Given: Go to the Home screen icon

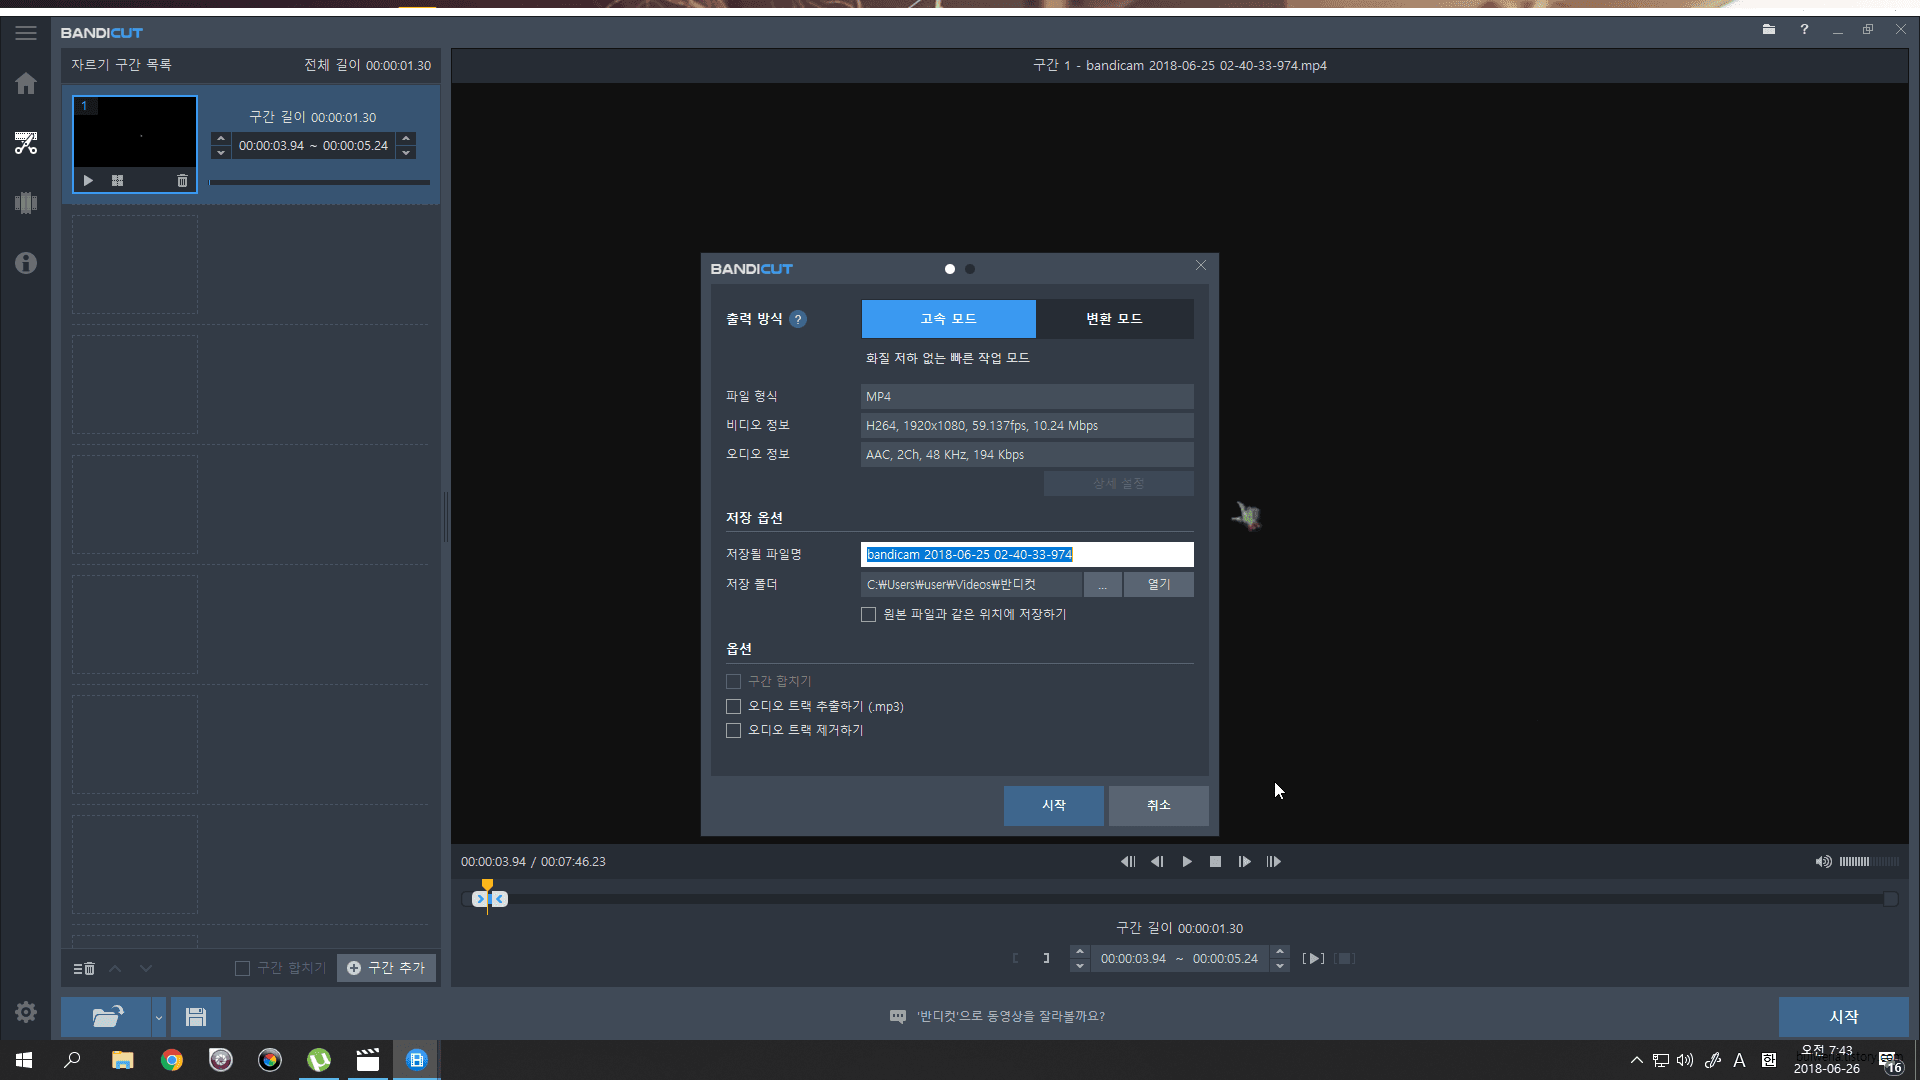Looking at the screenshot, I should (26, 83).
